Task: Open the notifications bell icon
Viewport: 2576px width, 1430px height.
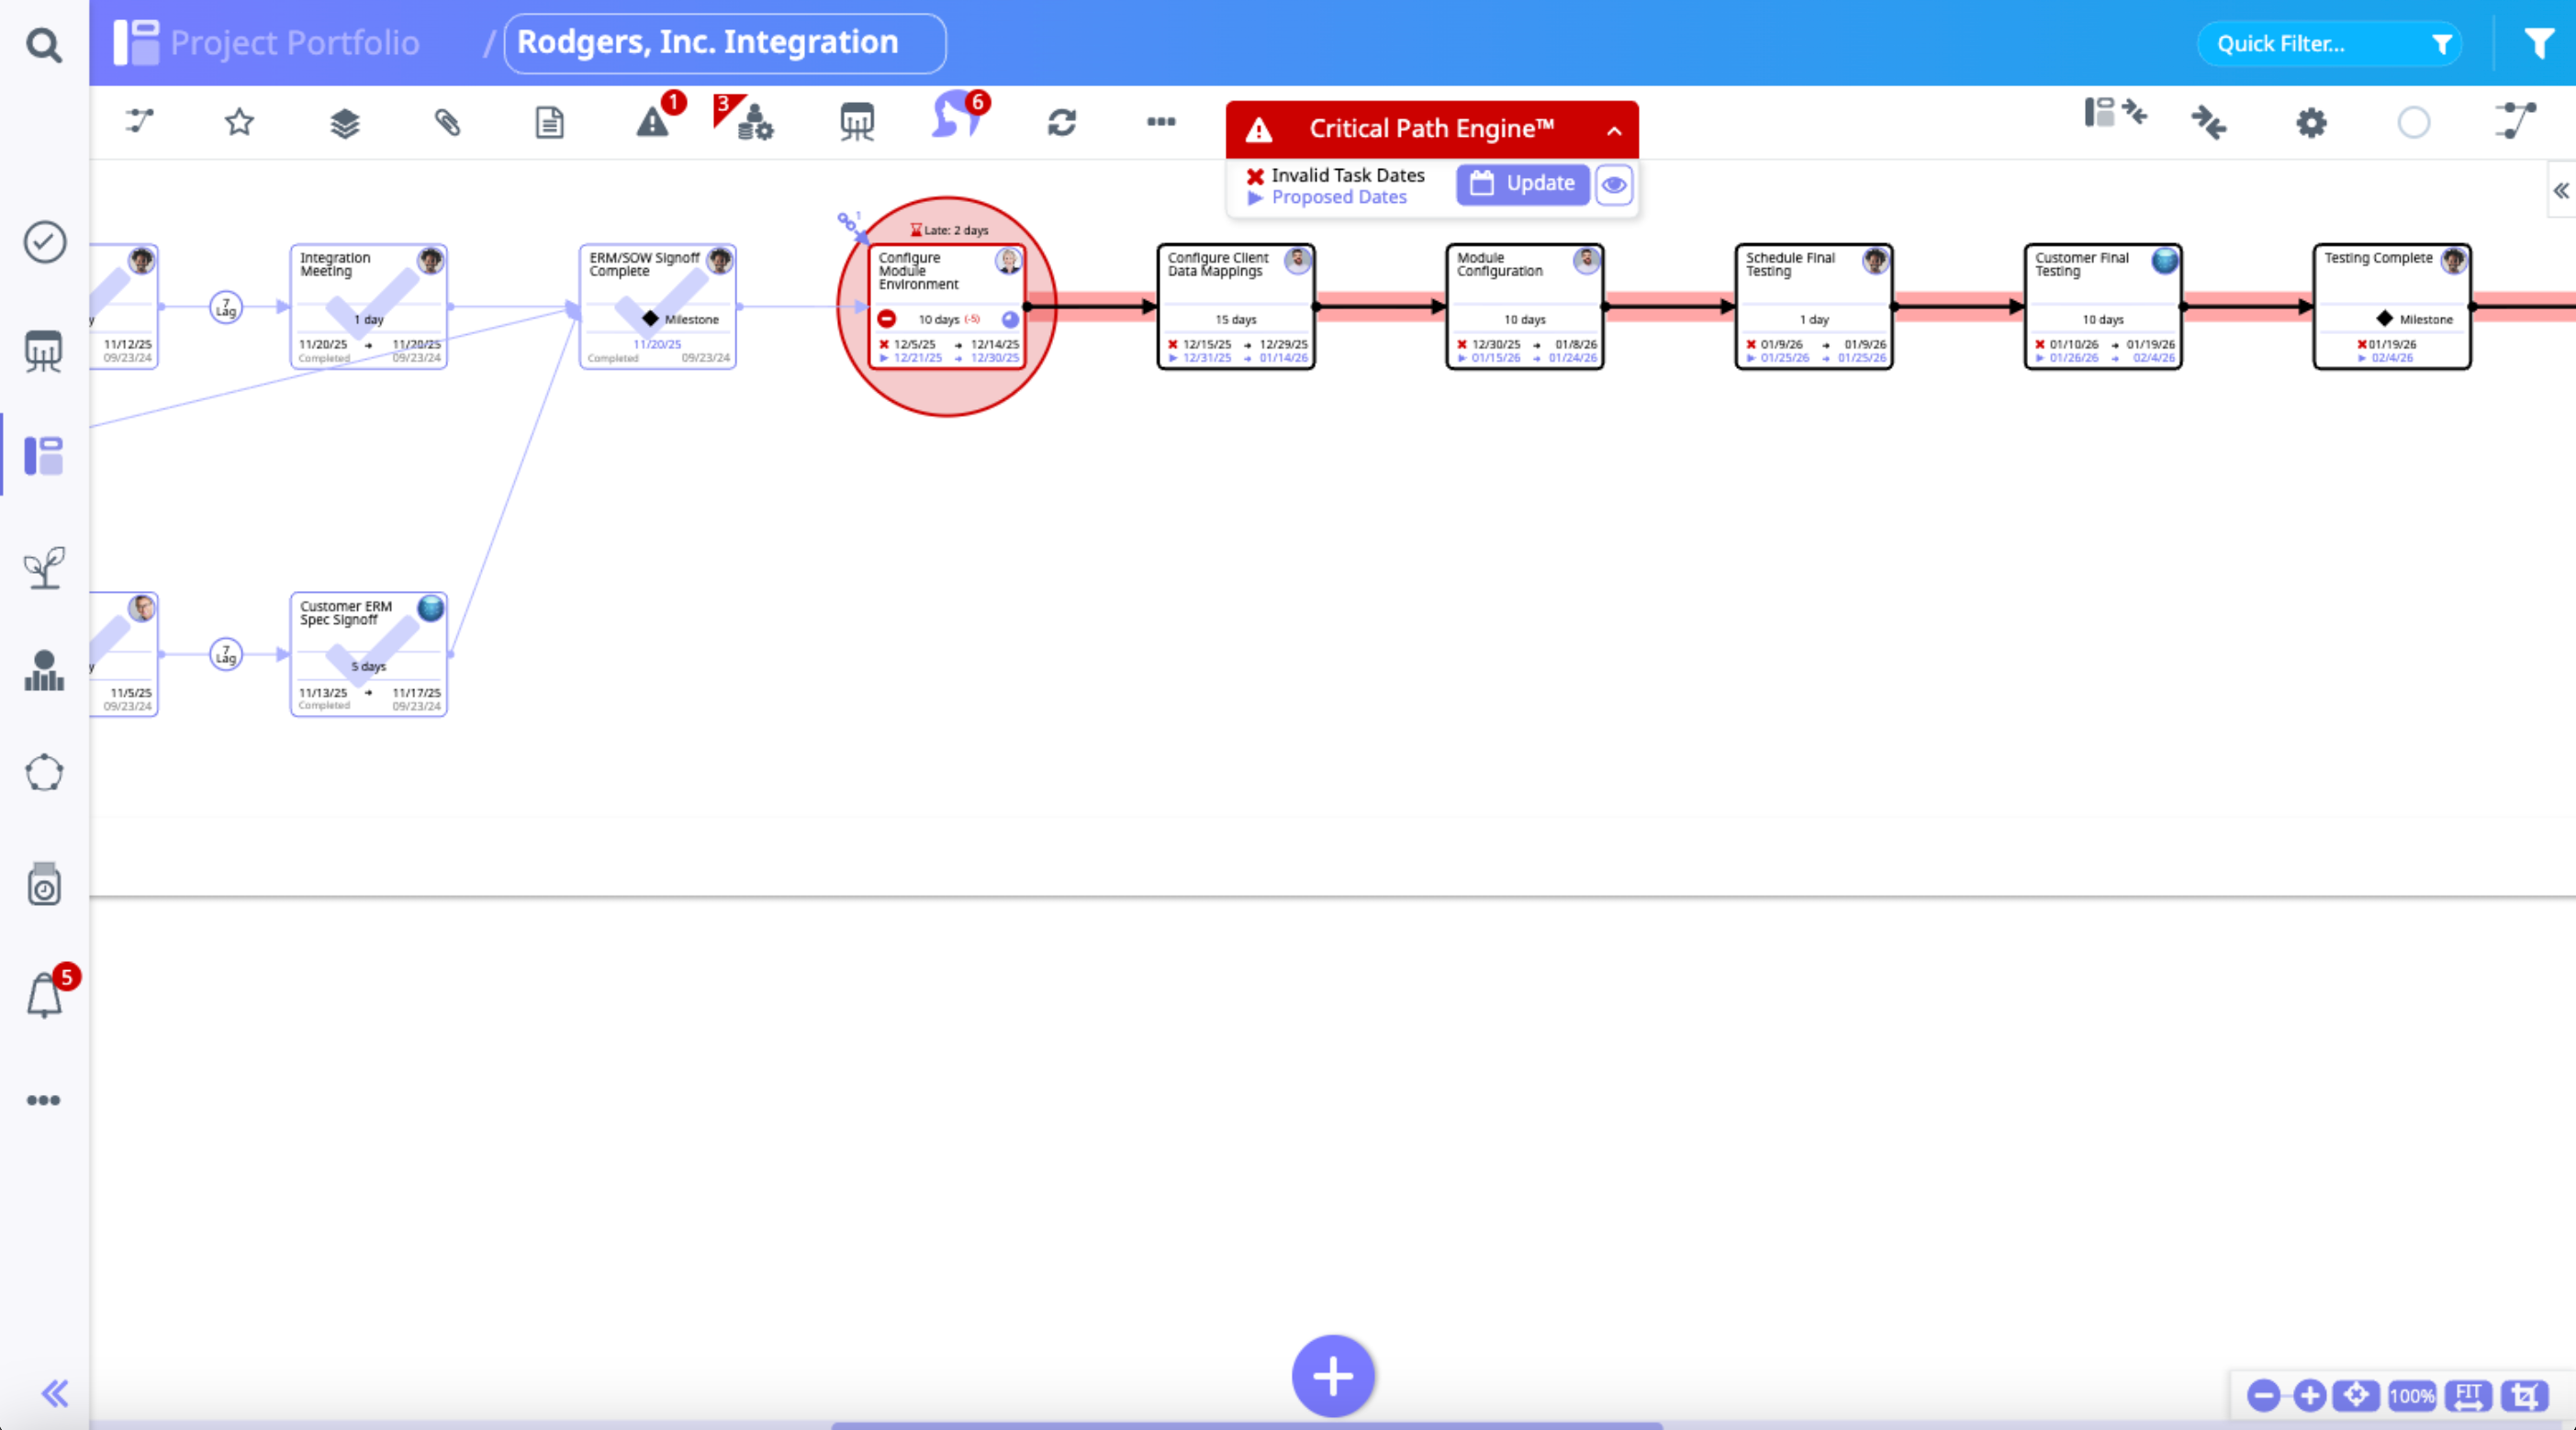Action: pyautogui.click(x=44, y=995)
